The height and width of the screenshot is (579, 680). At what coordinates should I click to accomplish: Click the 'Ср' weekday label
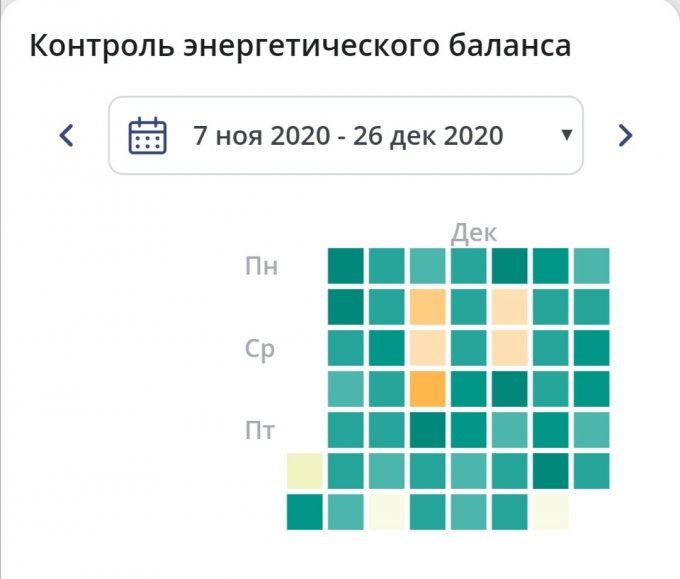point(260,350)
